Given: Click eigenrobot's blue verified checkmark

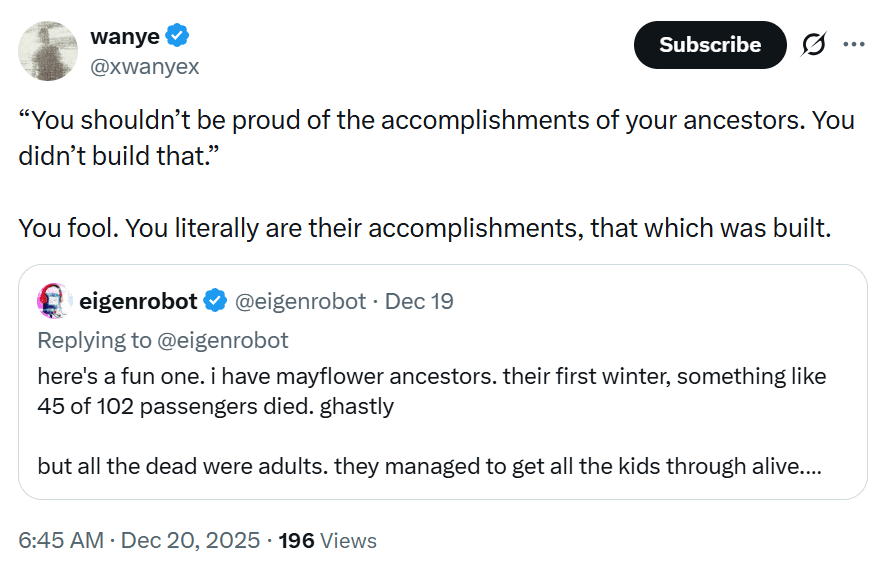Looking at the screenshot, I should point(214,301).
